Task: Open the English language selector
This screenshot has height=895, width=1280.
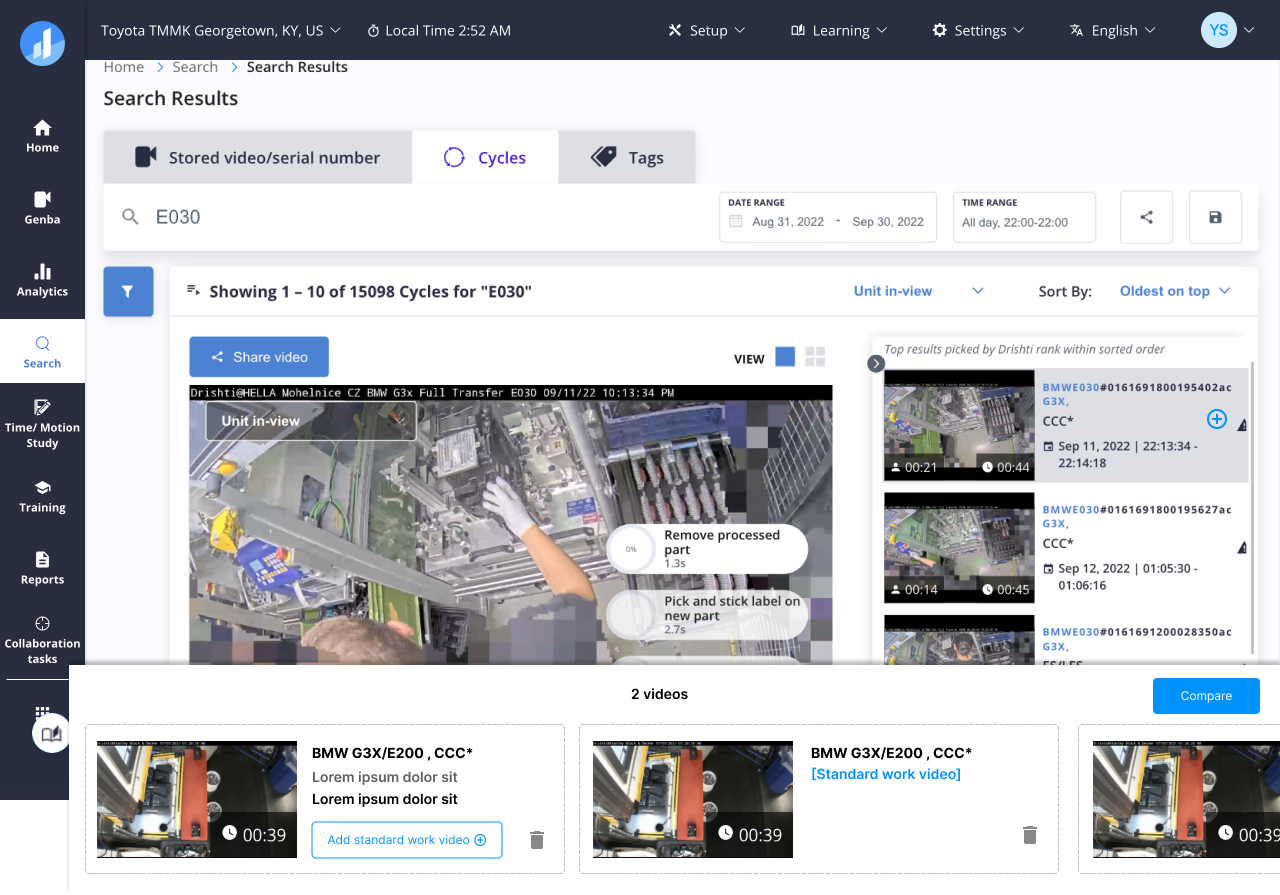Action: pyautogui.click(x=1113, y=30)
